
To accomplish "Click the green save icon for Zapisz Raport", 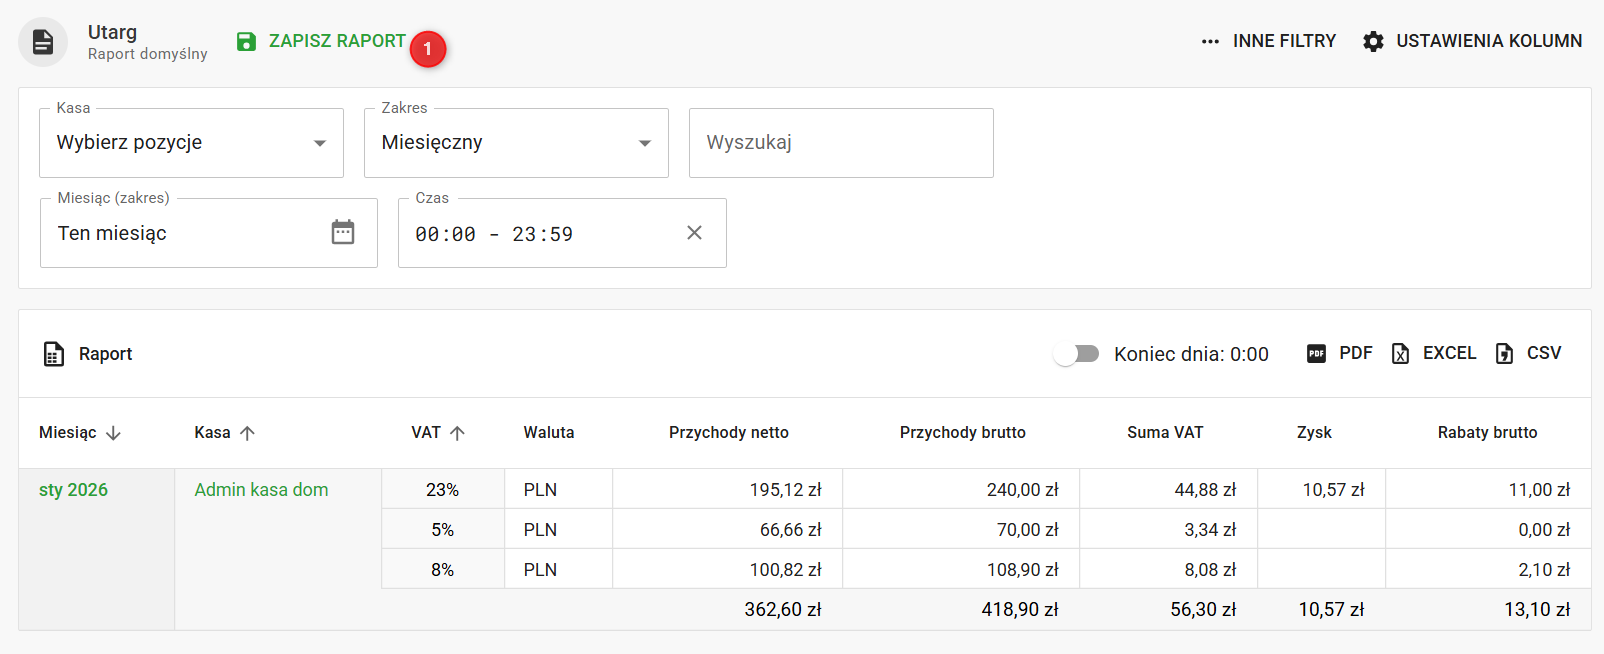I will tap(246, 42).
